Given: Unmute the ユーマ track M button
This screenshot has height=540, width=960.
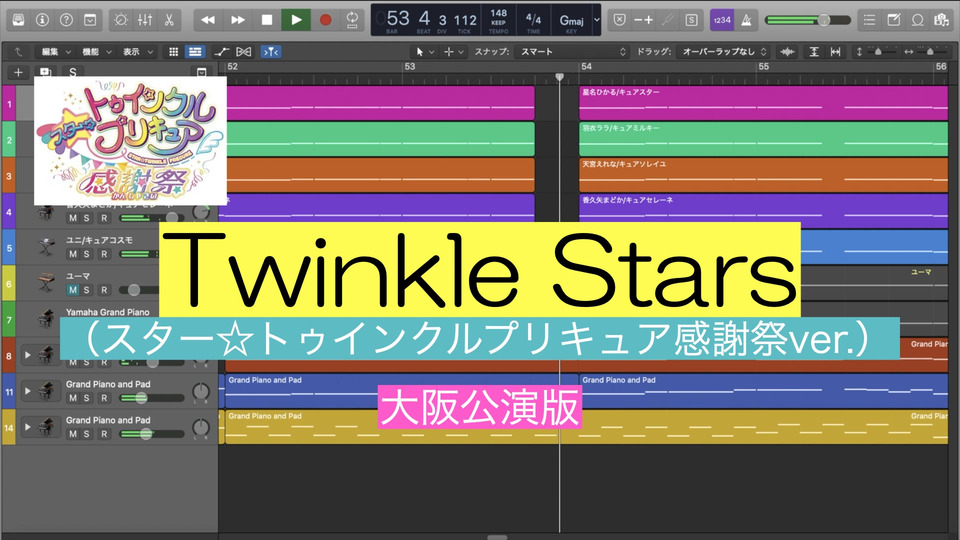Looking at the screenshot, I should click(73, 290).
